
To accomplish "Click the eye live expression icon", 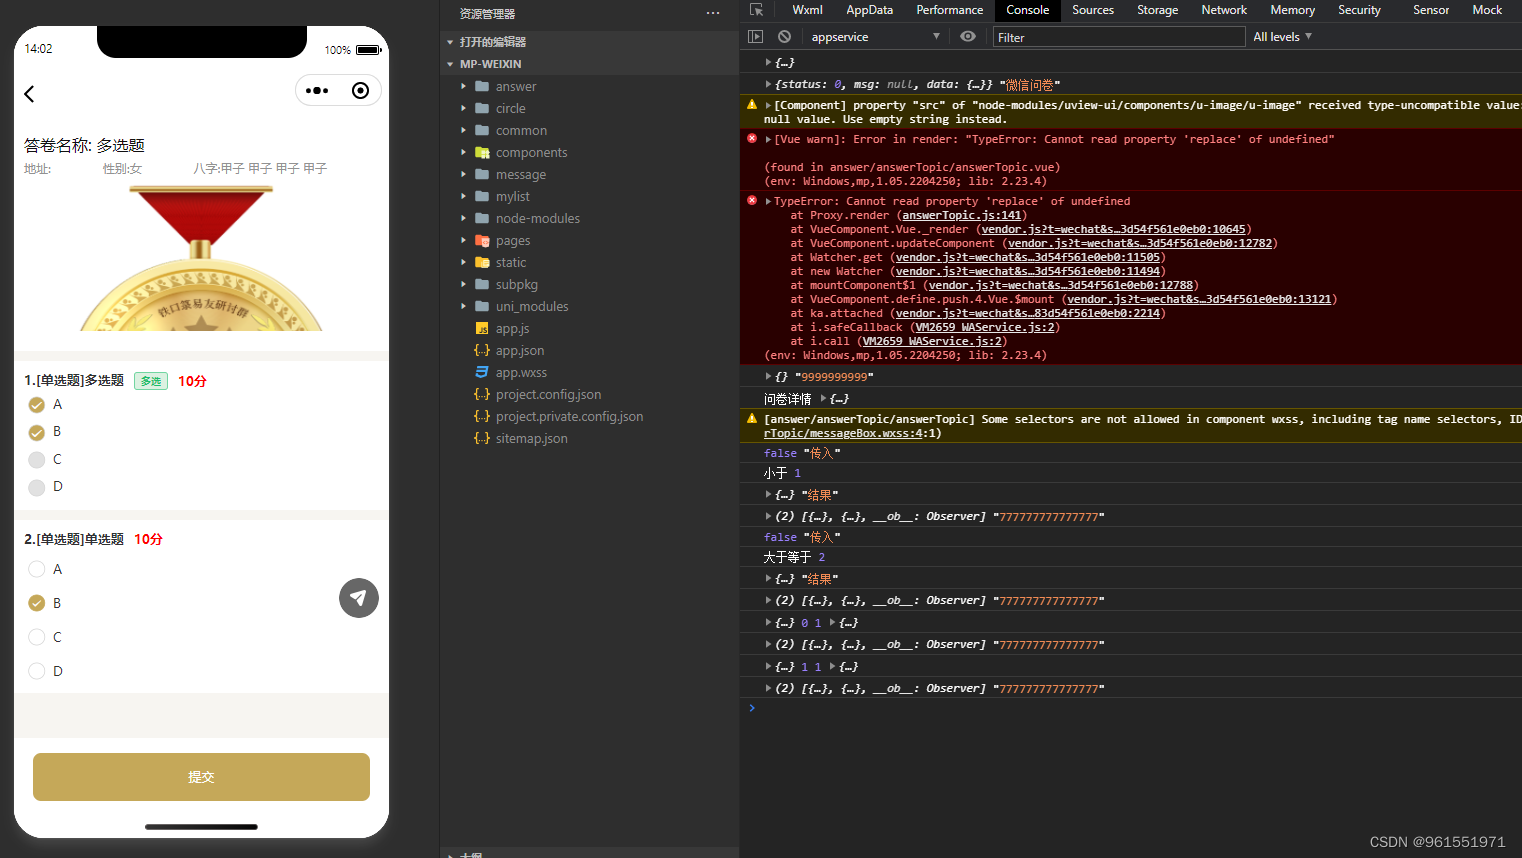I will click(968, 37).
